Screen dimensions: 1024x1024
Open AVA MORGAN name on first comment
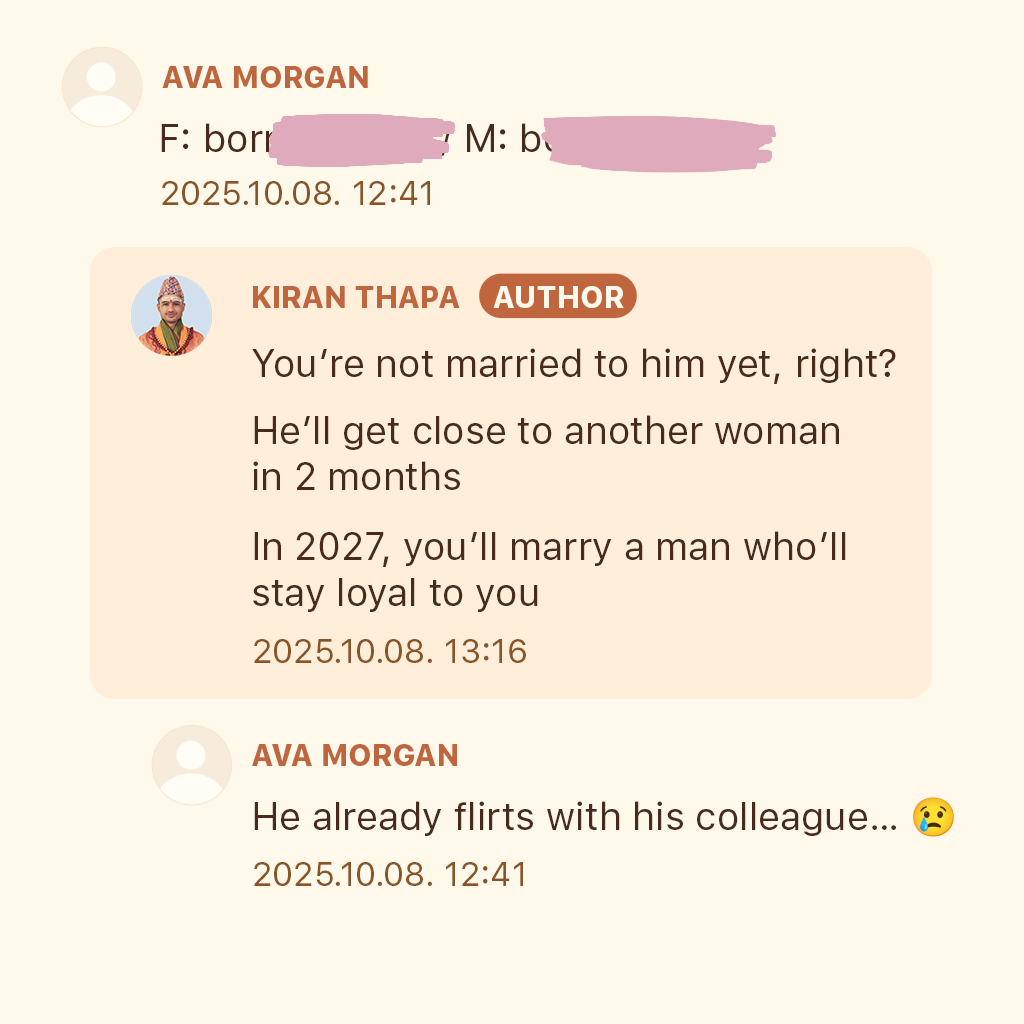tap(266, 77)
